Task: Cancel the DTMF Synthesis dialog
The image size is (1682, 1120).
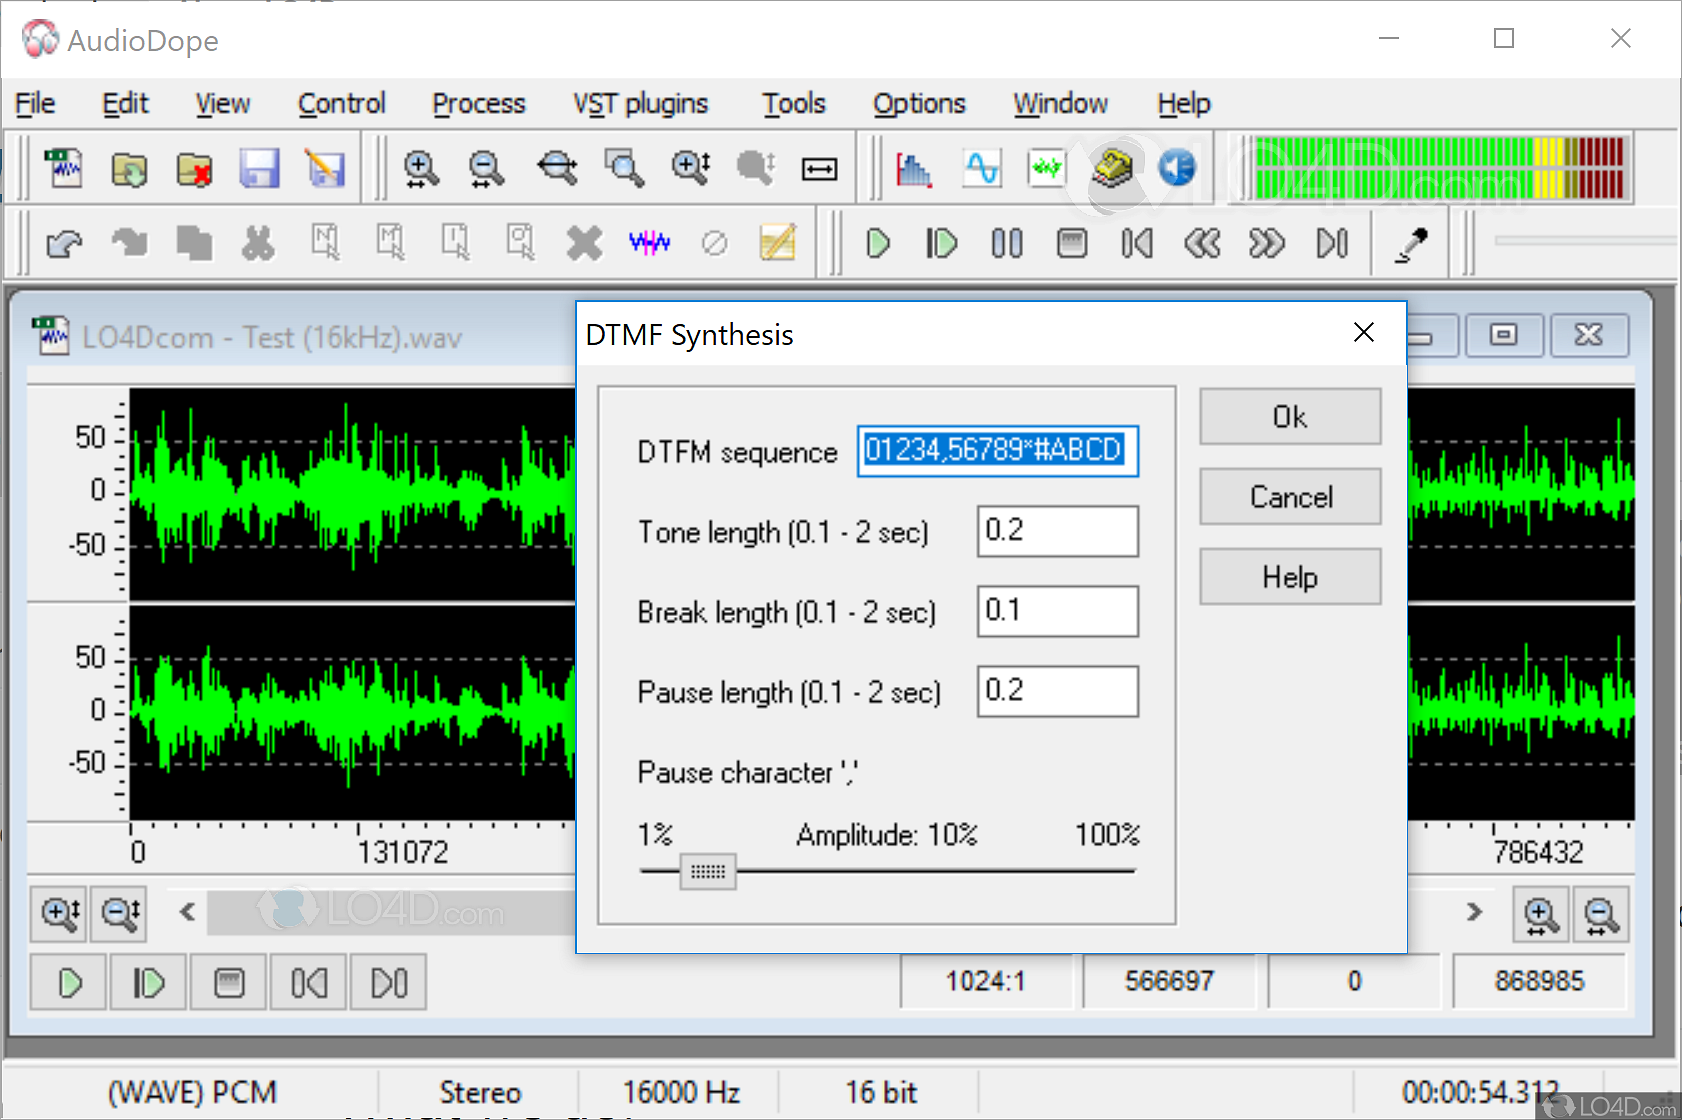Action: (x=1289, y=496)
